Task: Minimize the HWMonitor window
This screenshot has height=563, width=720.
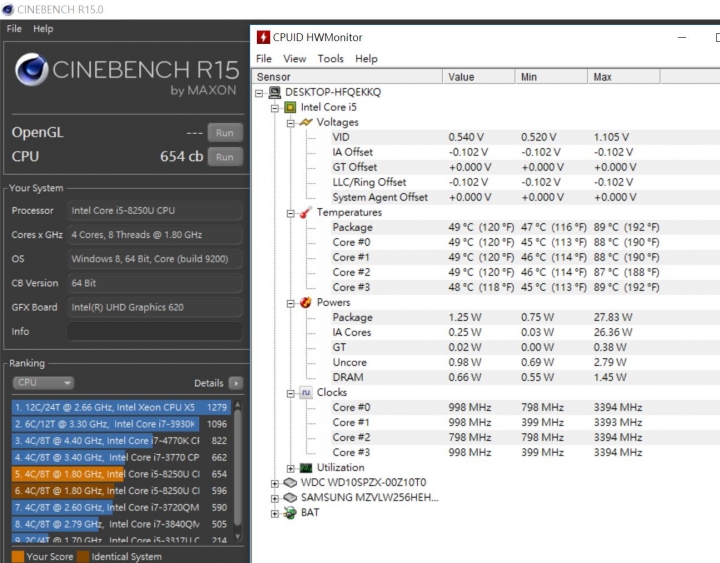Action: (682, 38)
